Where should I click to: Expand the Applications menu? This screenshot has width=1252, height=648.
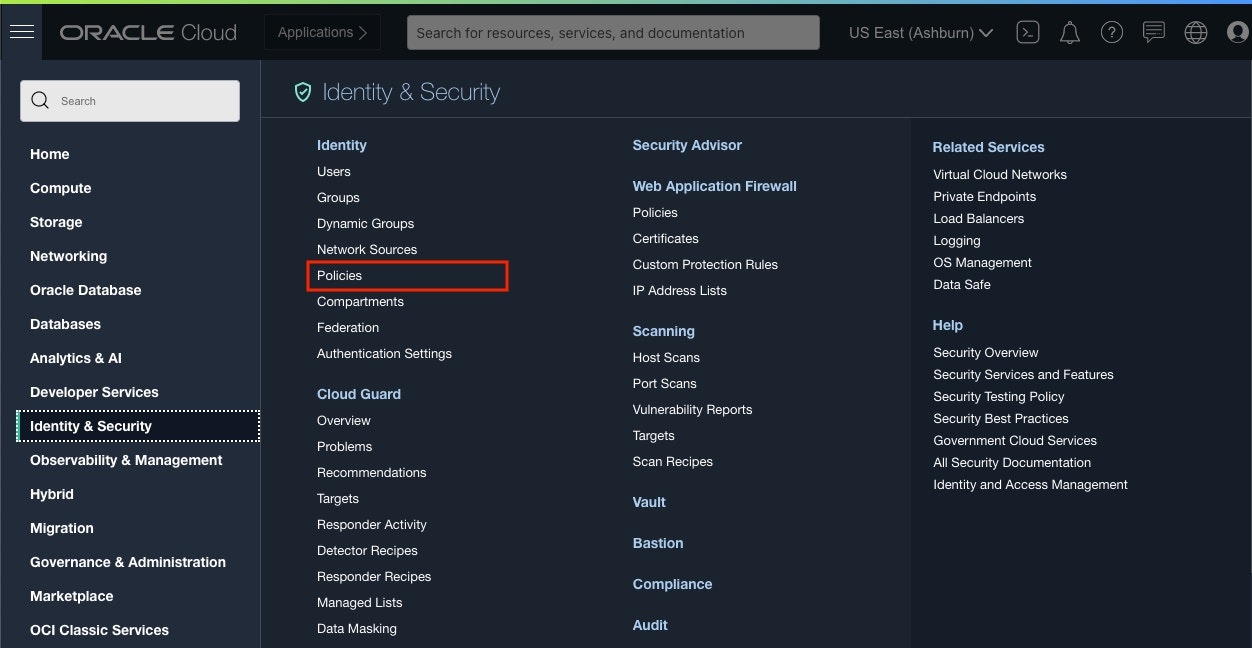(323, 32)
